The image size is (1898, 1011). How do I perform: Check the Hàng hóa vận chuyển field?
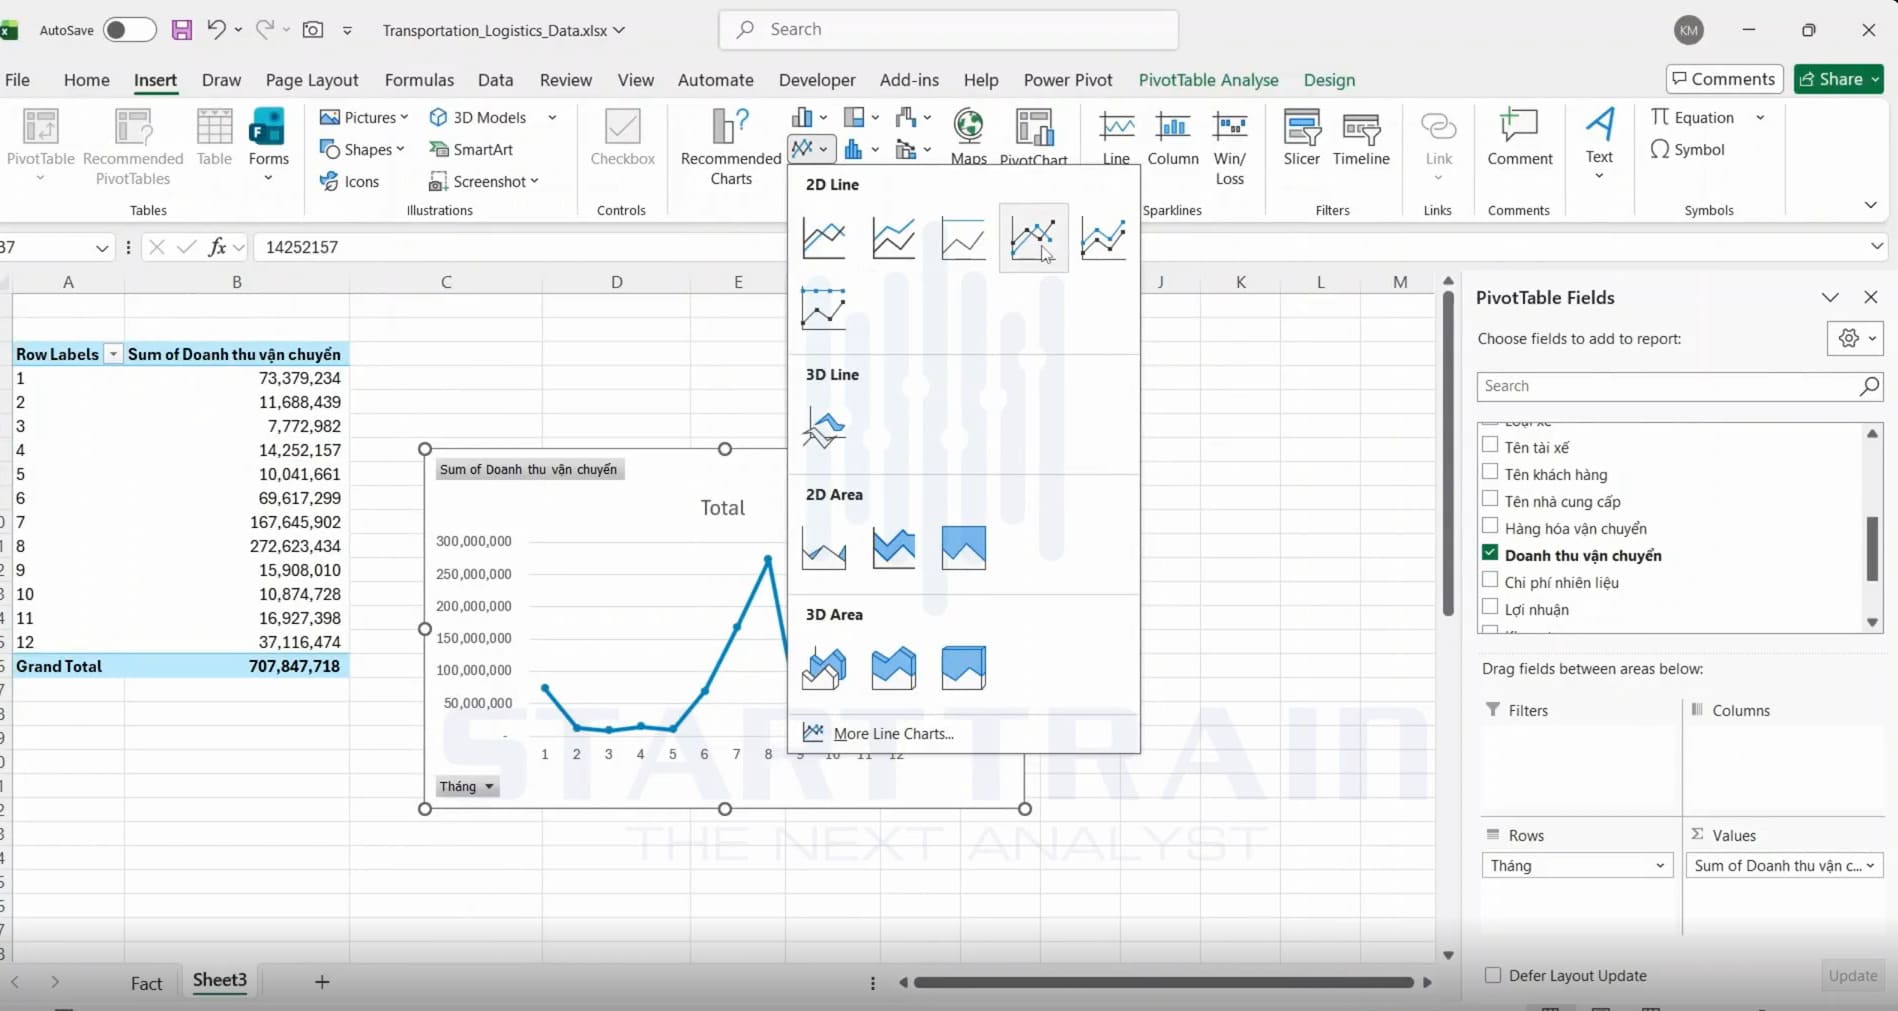[1490, 526]
